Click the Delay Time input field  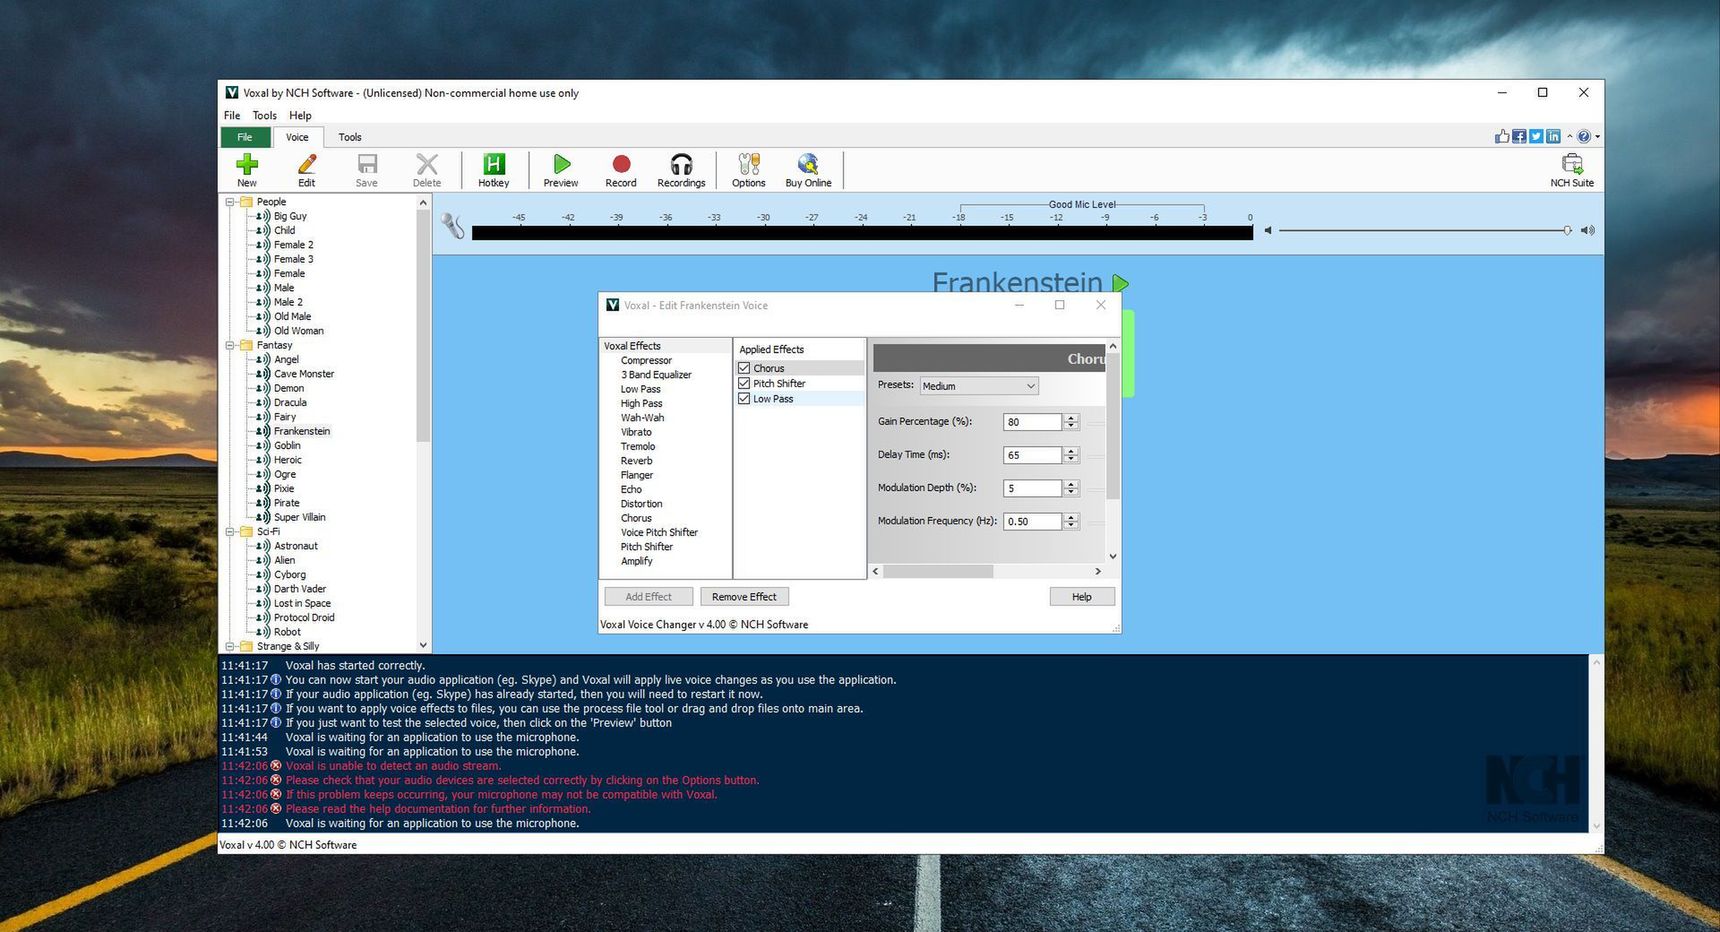tap(1032, 455)
